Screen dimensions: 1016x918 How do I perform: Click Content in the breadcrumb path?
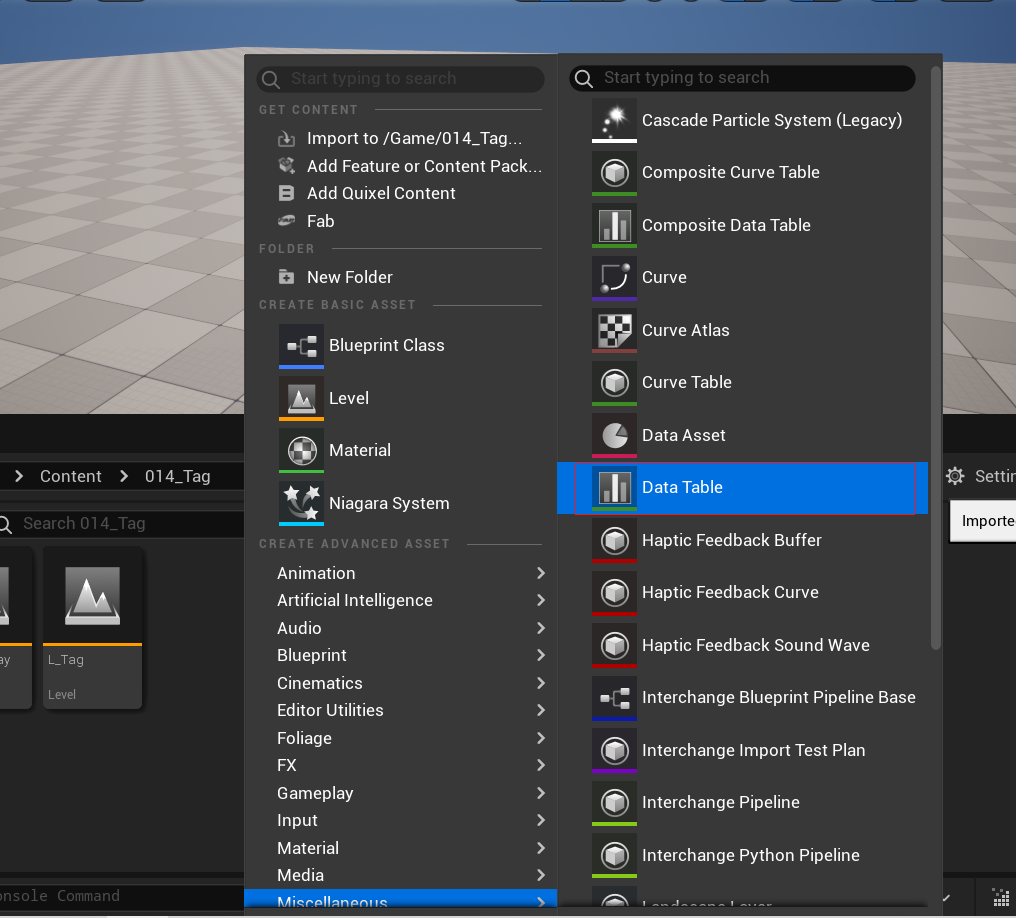point(71,476)
